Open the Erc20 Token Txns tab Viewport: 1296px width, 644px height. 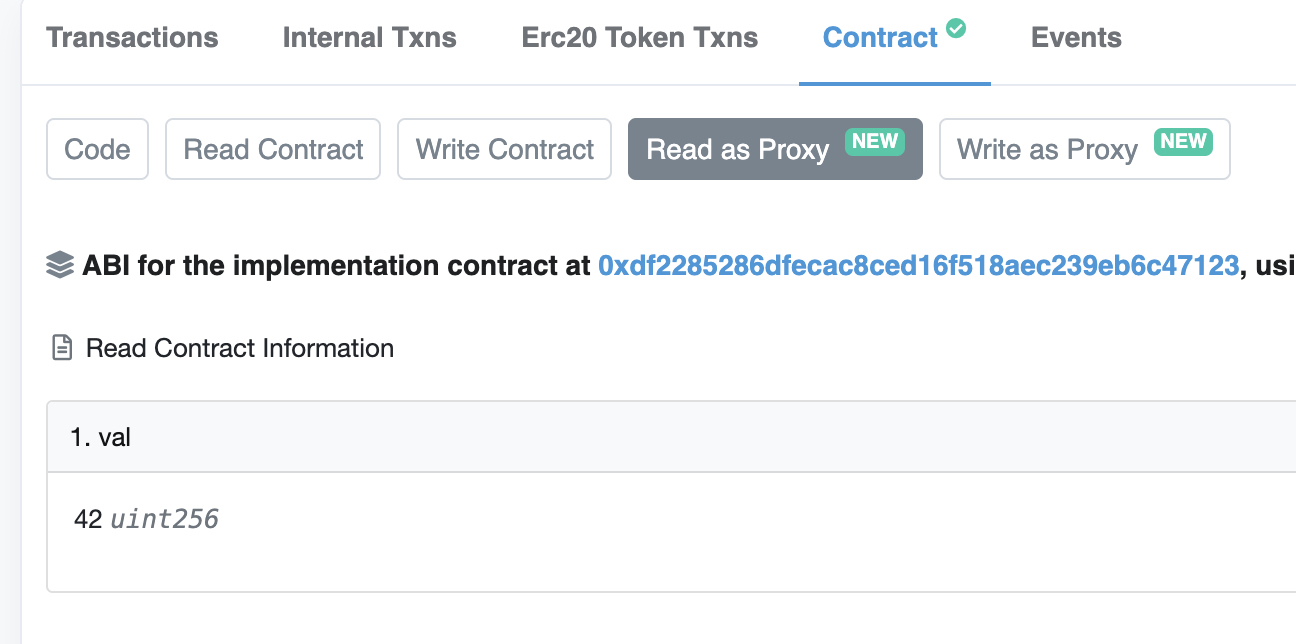point(640,38)
